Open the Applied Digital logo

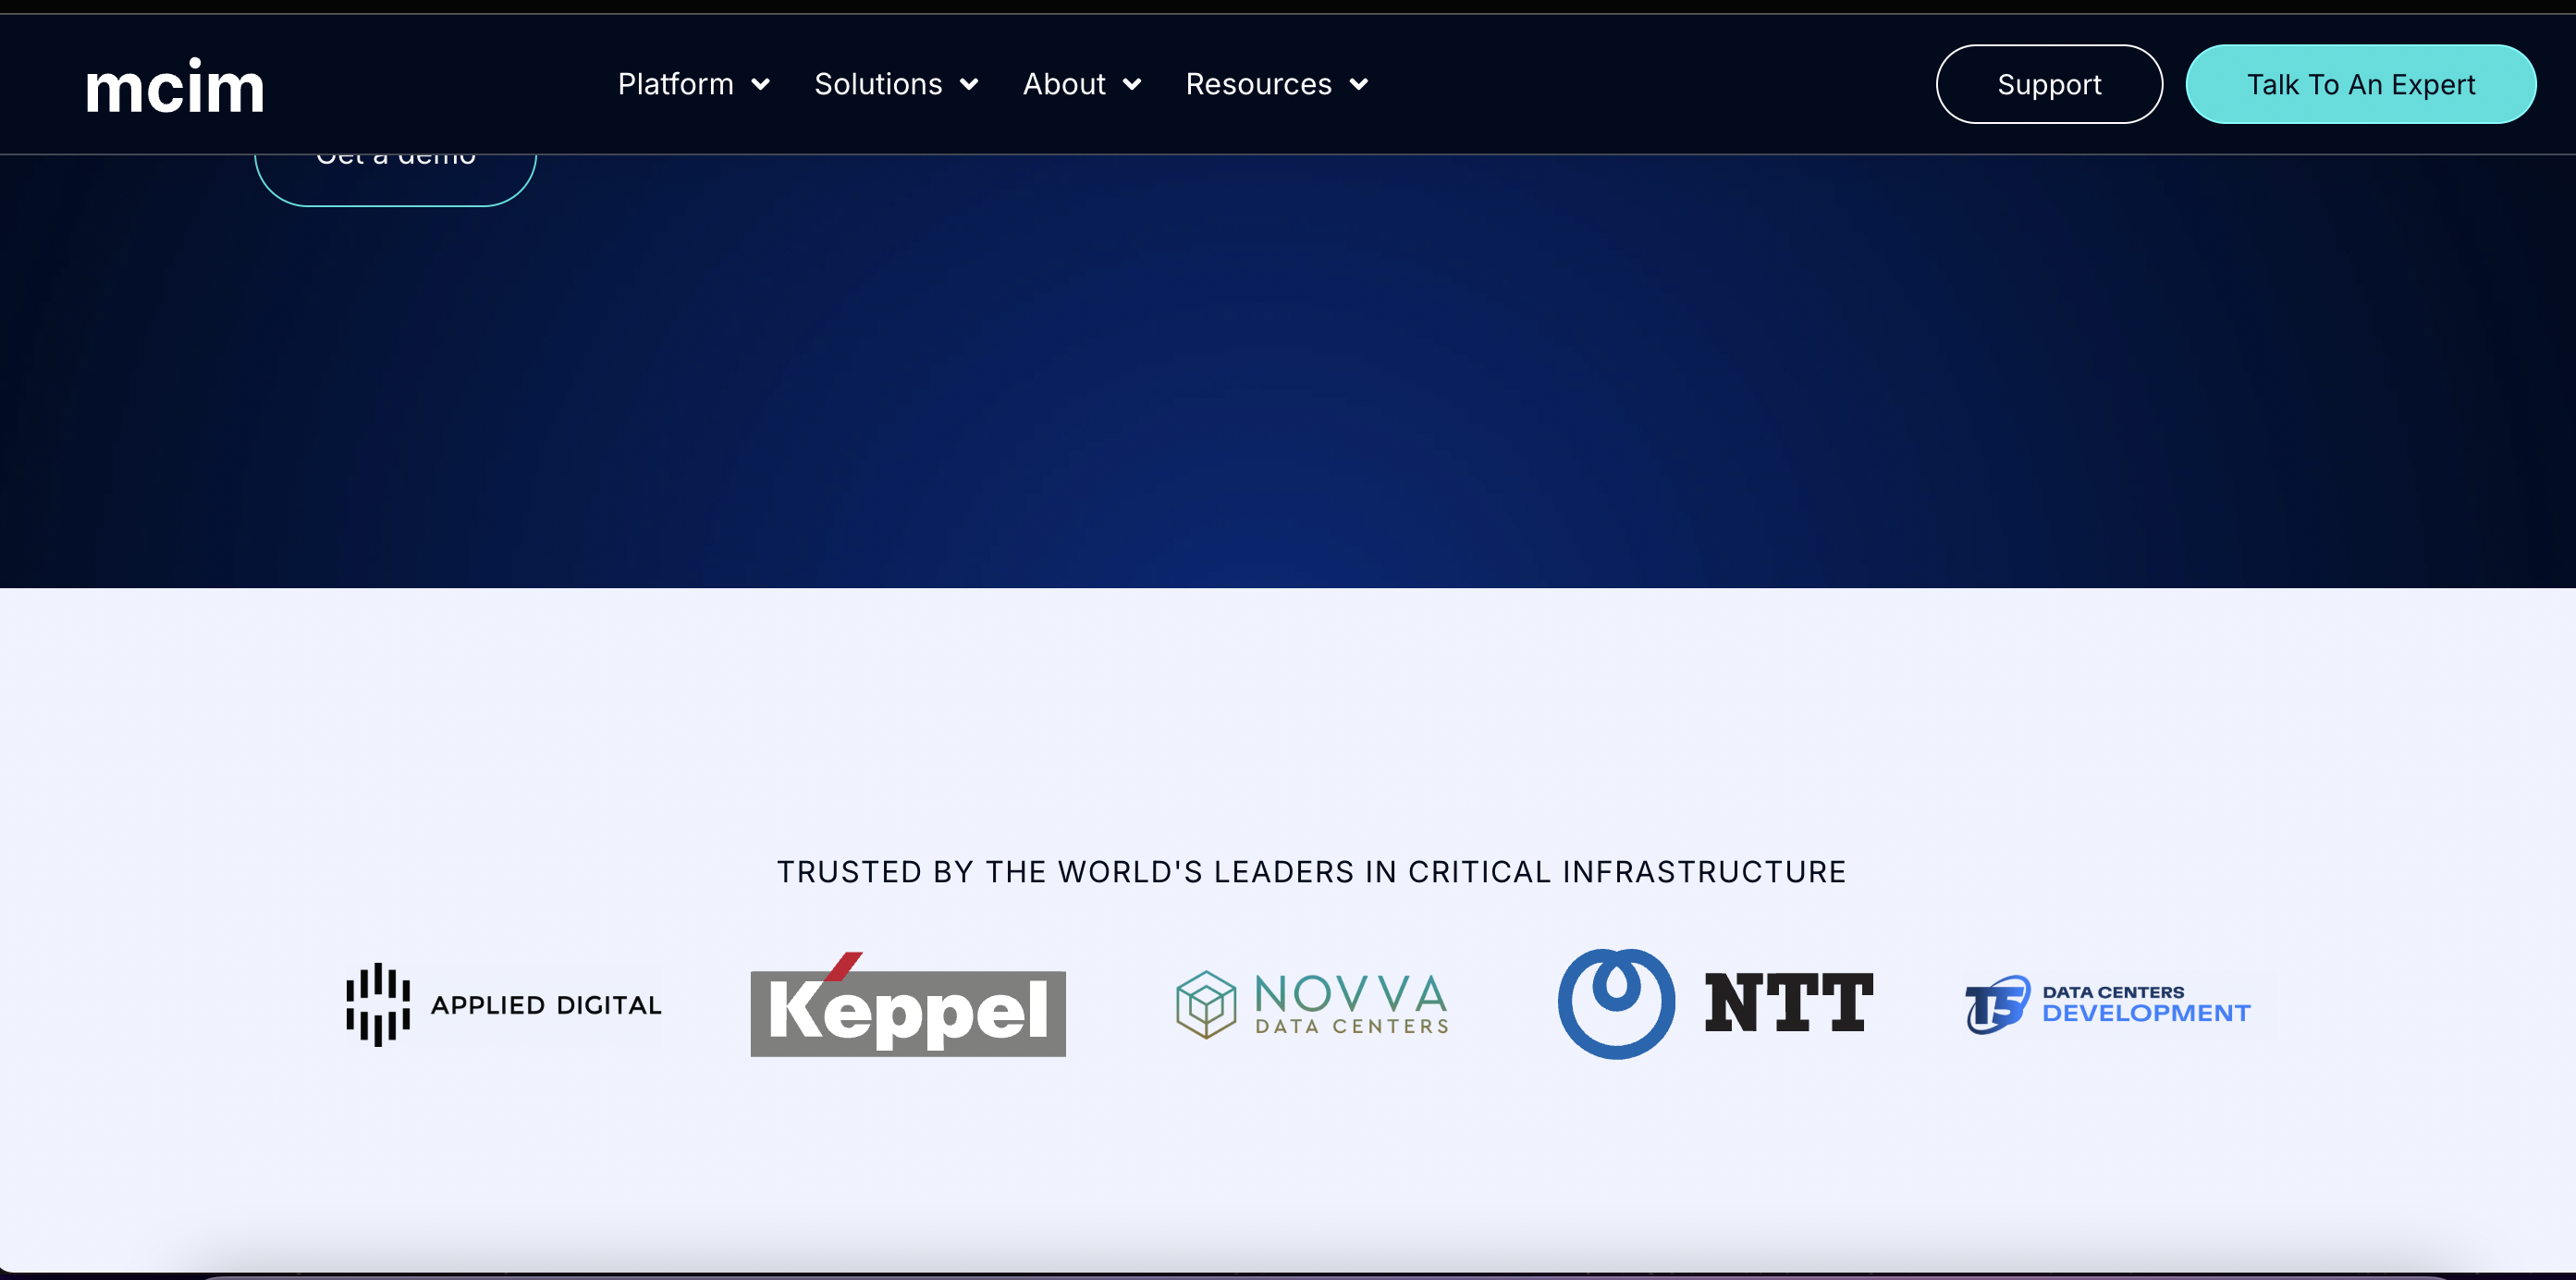click(503, 1004)
